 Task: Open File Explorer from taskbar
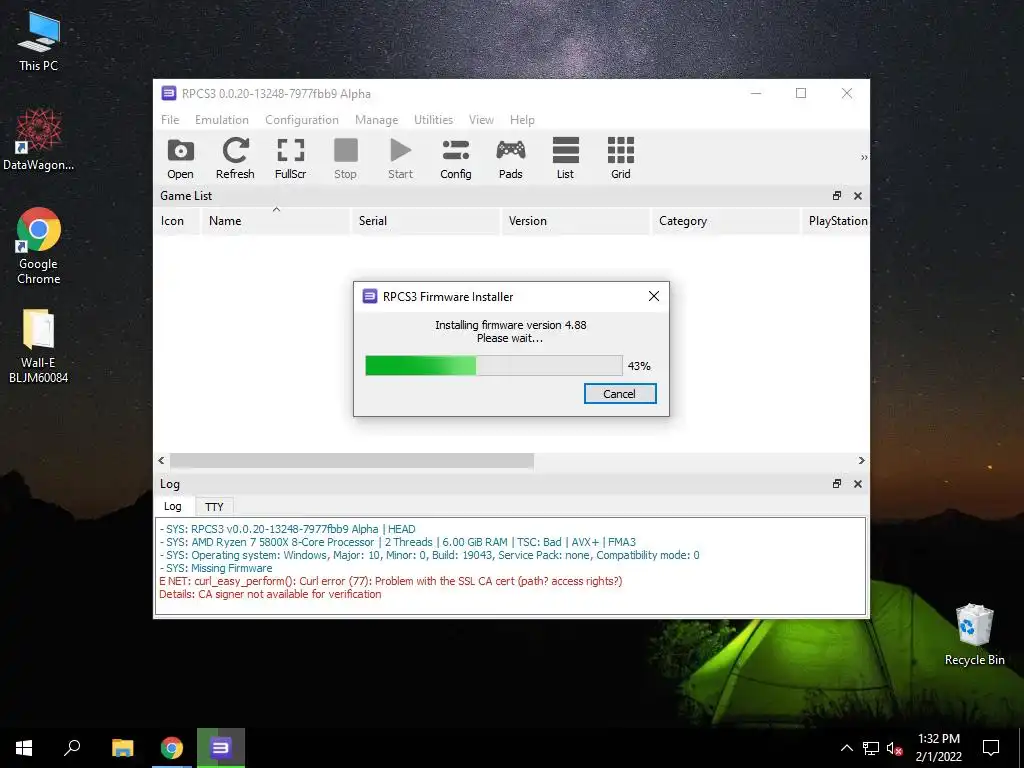tap(122, 748)
